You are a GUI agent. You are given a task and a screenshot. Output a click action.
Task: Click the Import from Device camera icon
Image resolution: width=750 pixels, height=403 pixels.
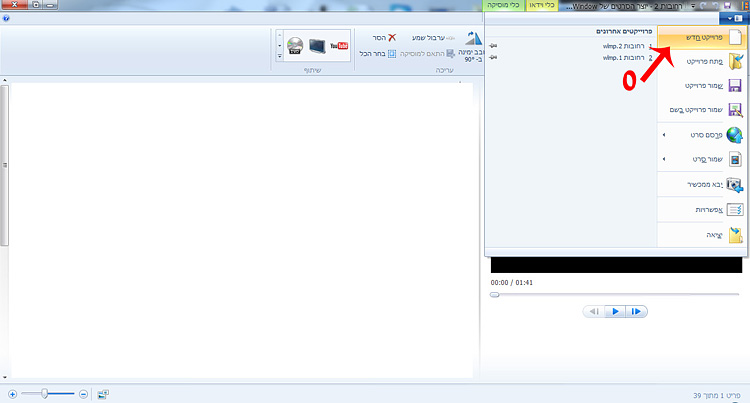pyautogui.click(x=735, y=185)
